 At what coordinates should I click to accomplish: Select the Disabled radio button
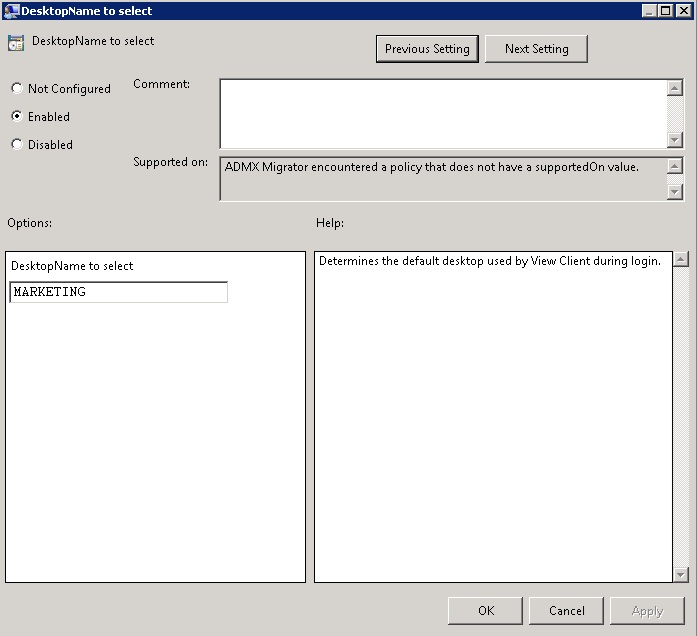17,145
